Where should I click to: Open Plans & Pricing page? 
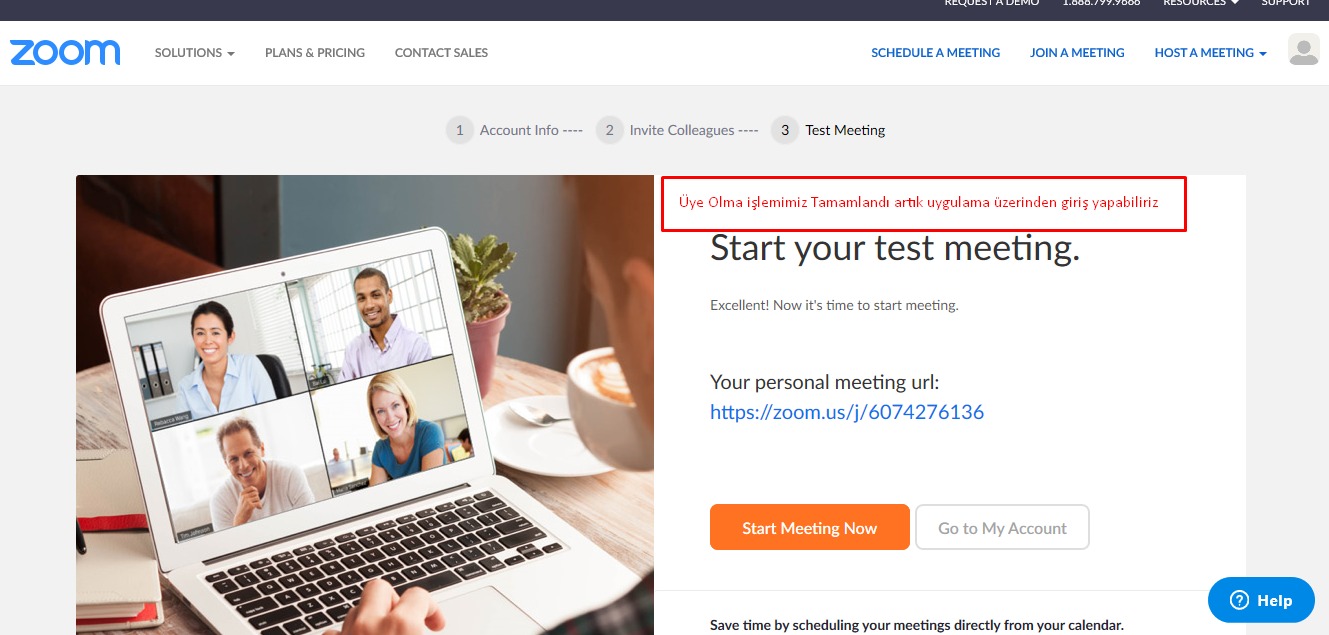point(315,53)
